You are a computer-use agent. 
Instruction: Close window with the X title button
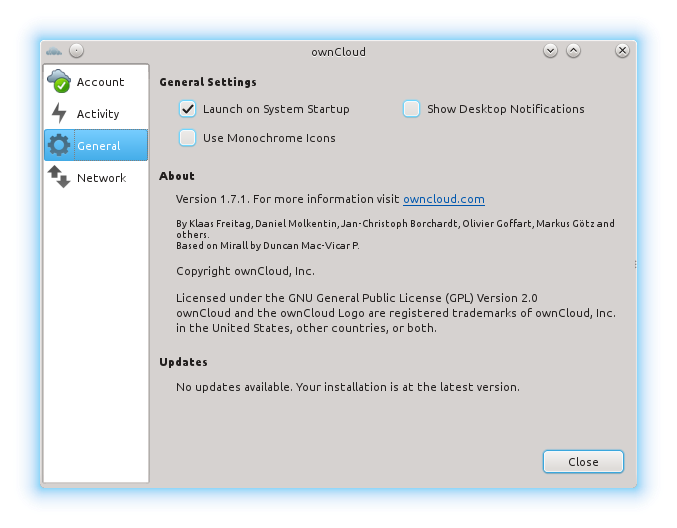(622, 51)
